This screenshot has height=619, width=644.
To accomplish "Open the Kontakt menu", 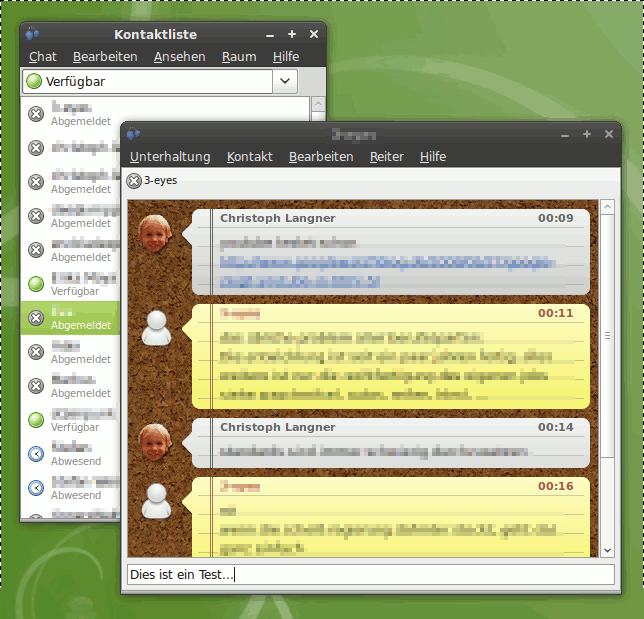I will click(249, 156).
